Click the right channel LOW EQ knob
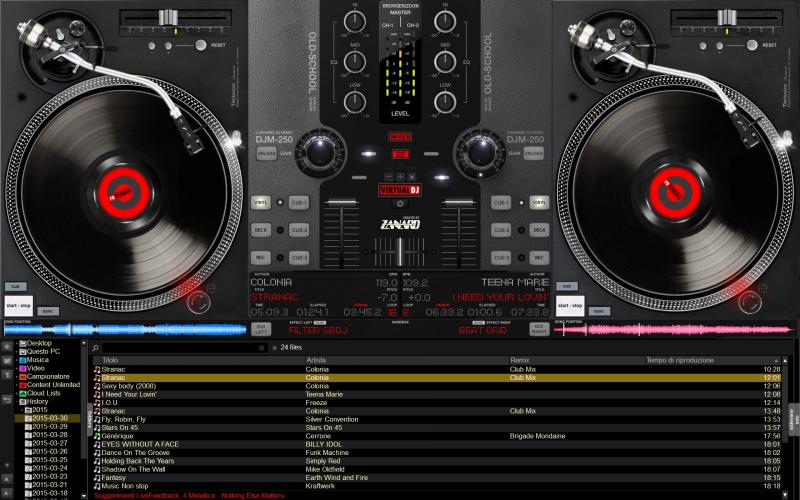The width and height of the screenshot is (800, 500). 445,102
